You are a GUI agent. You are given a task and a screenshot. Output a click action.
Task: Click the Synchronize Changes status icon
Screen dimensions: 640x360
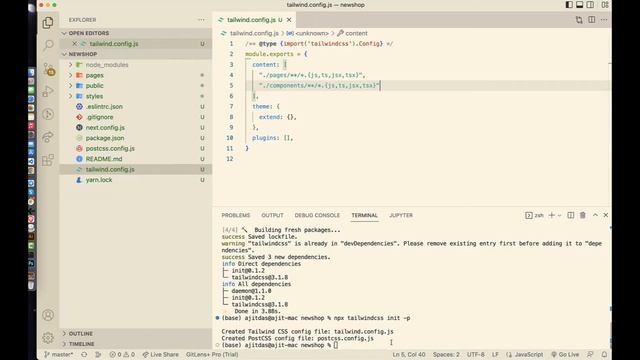[x=84, y=354]
